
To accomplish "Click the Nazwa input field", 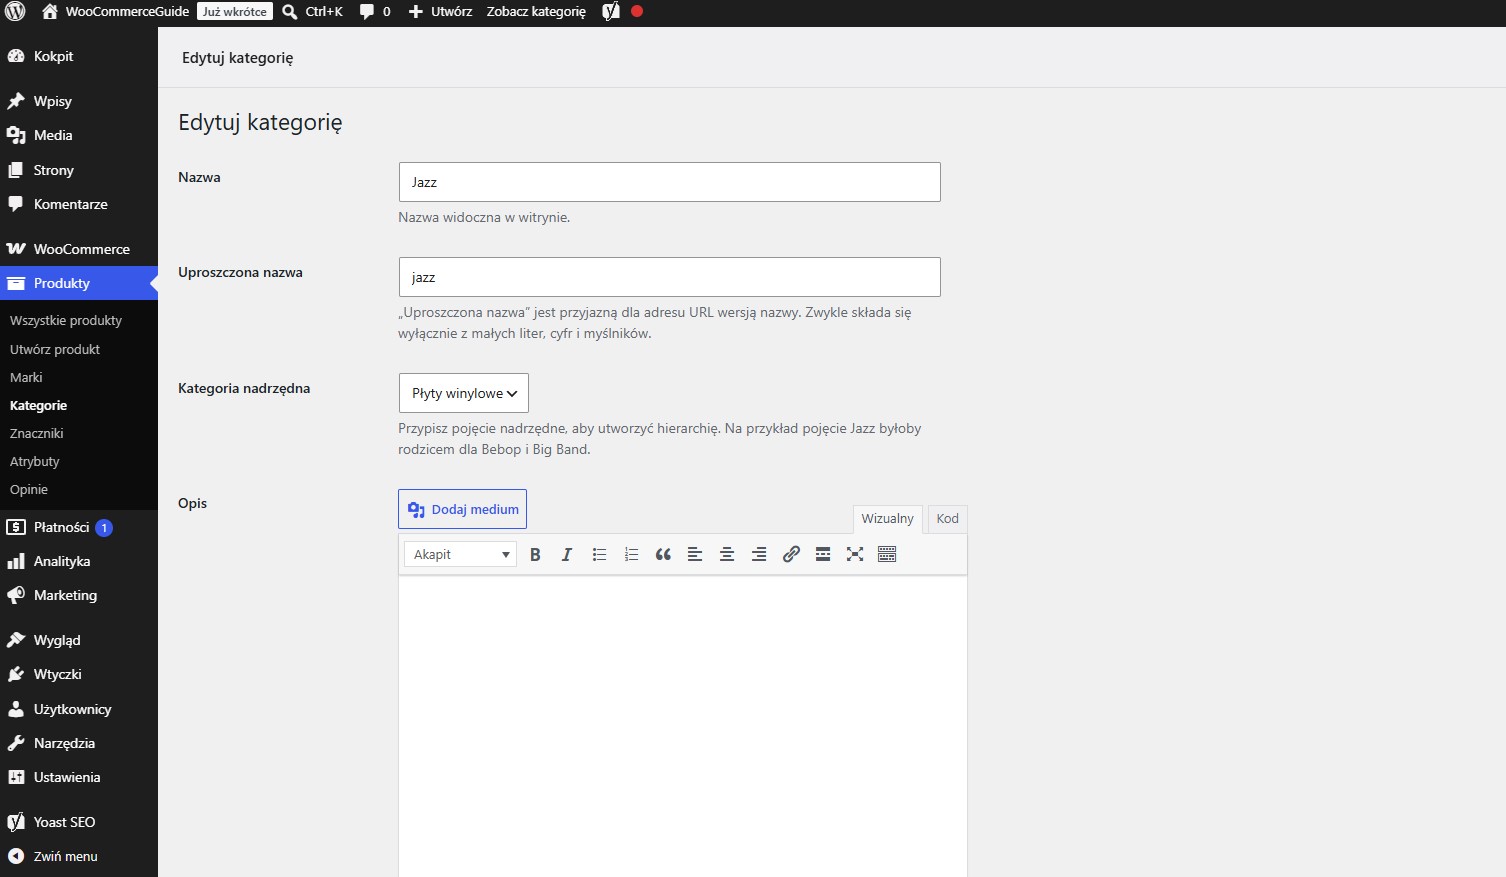I will (669, 182).
